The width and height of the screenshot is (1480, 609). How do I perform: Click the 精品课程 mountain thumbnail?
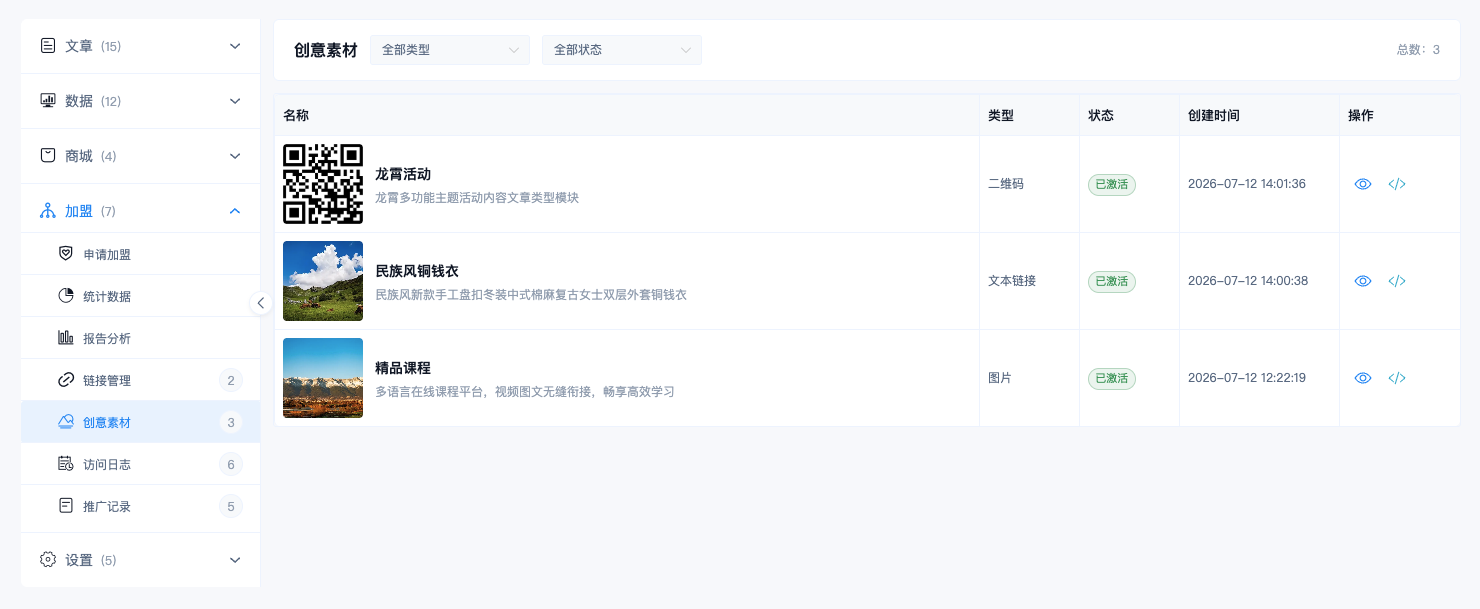pos(323,378)
